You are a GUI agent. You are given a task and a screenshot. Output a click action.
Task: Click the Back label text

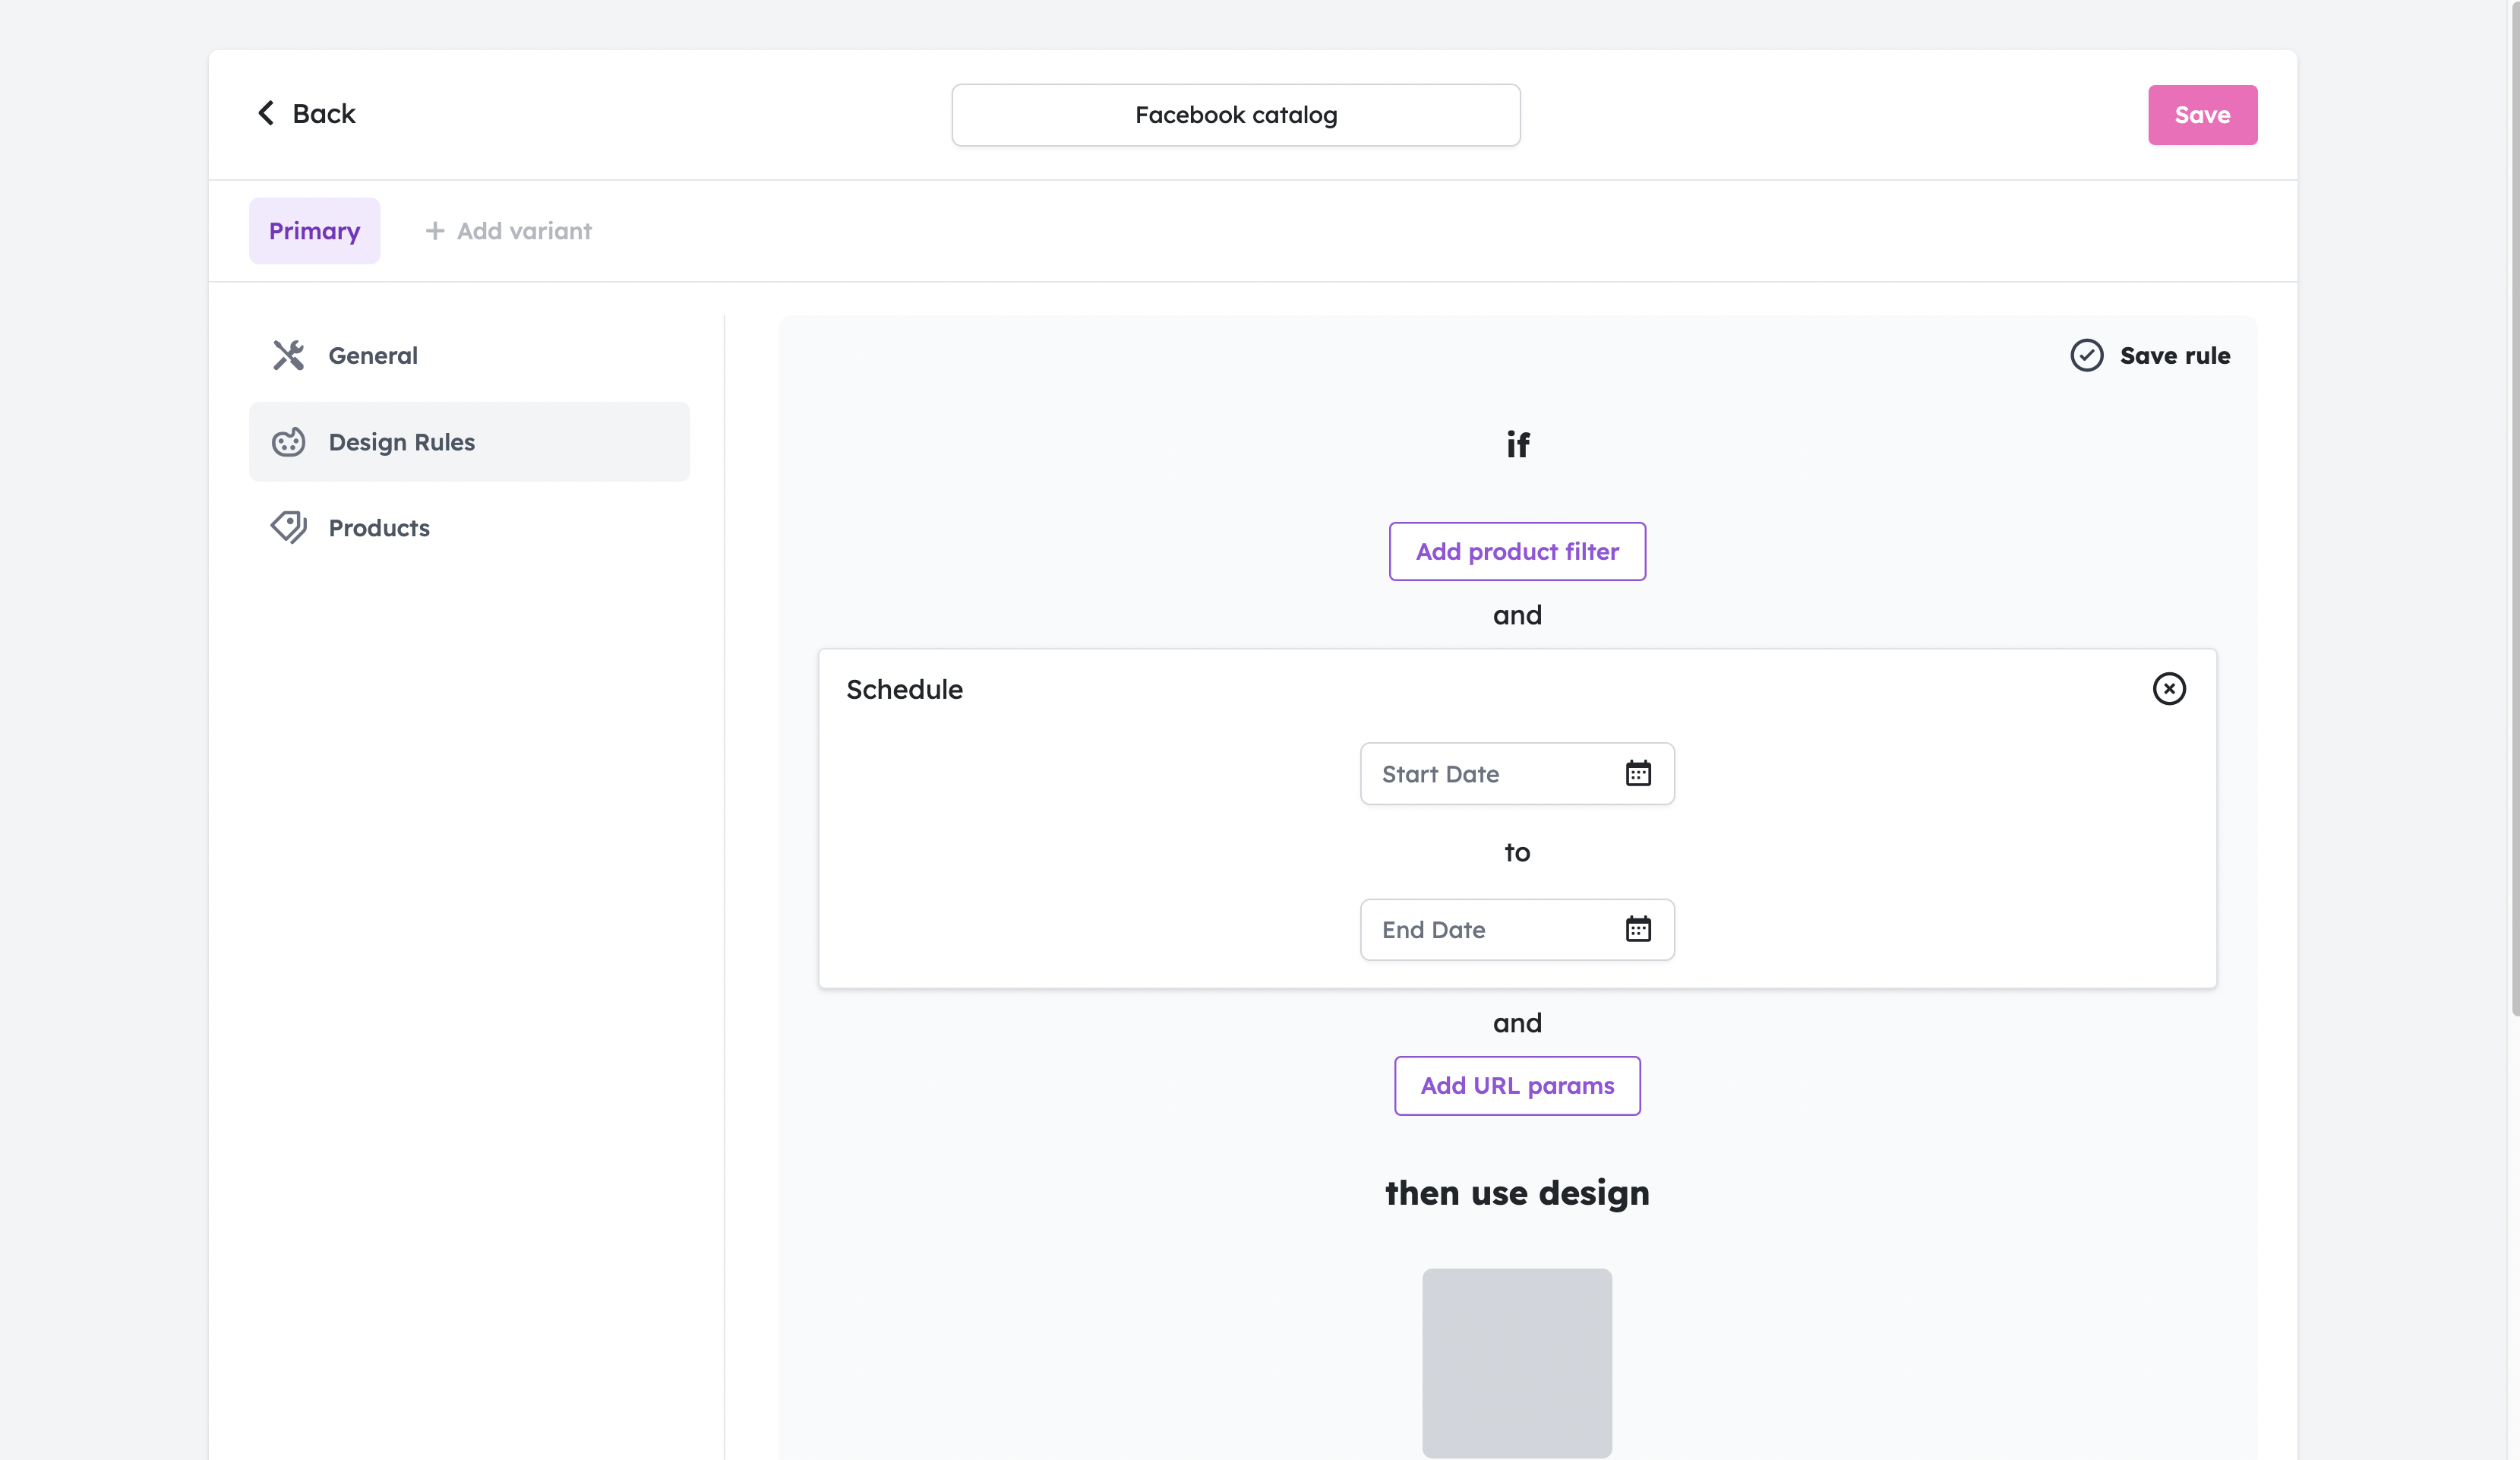324,114
